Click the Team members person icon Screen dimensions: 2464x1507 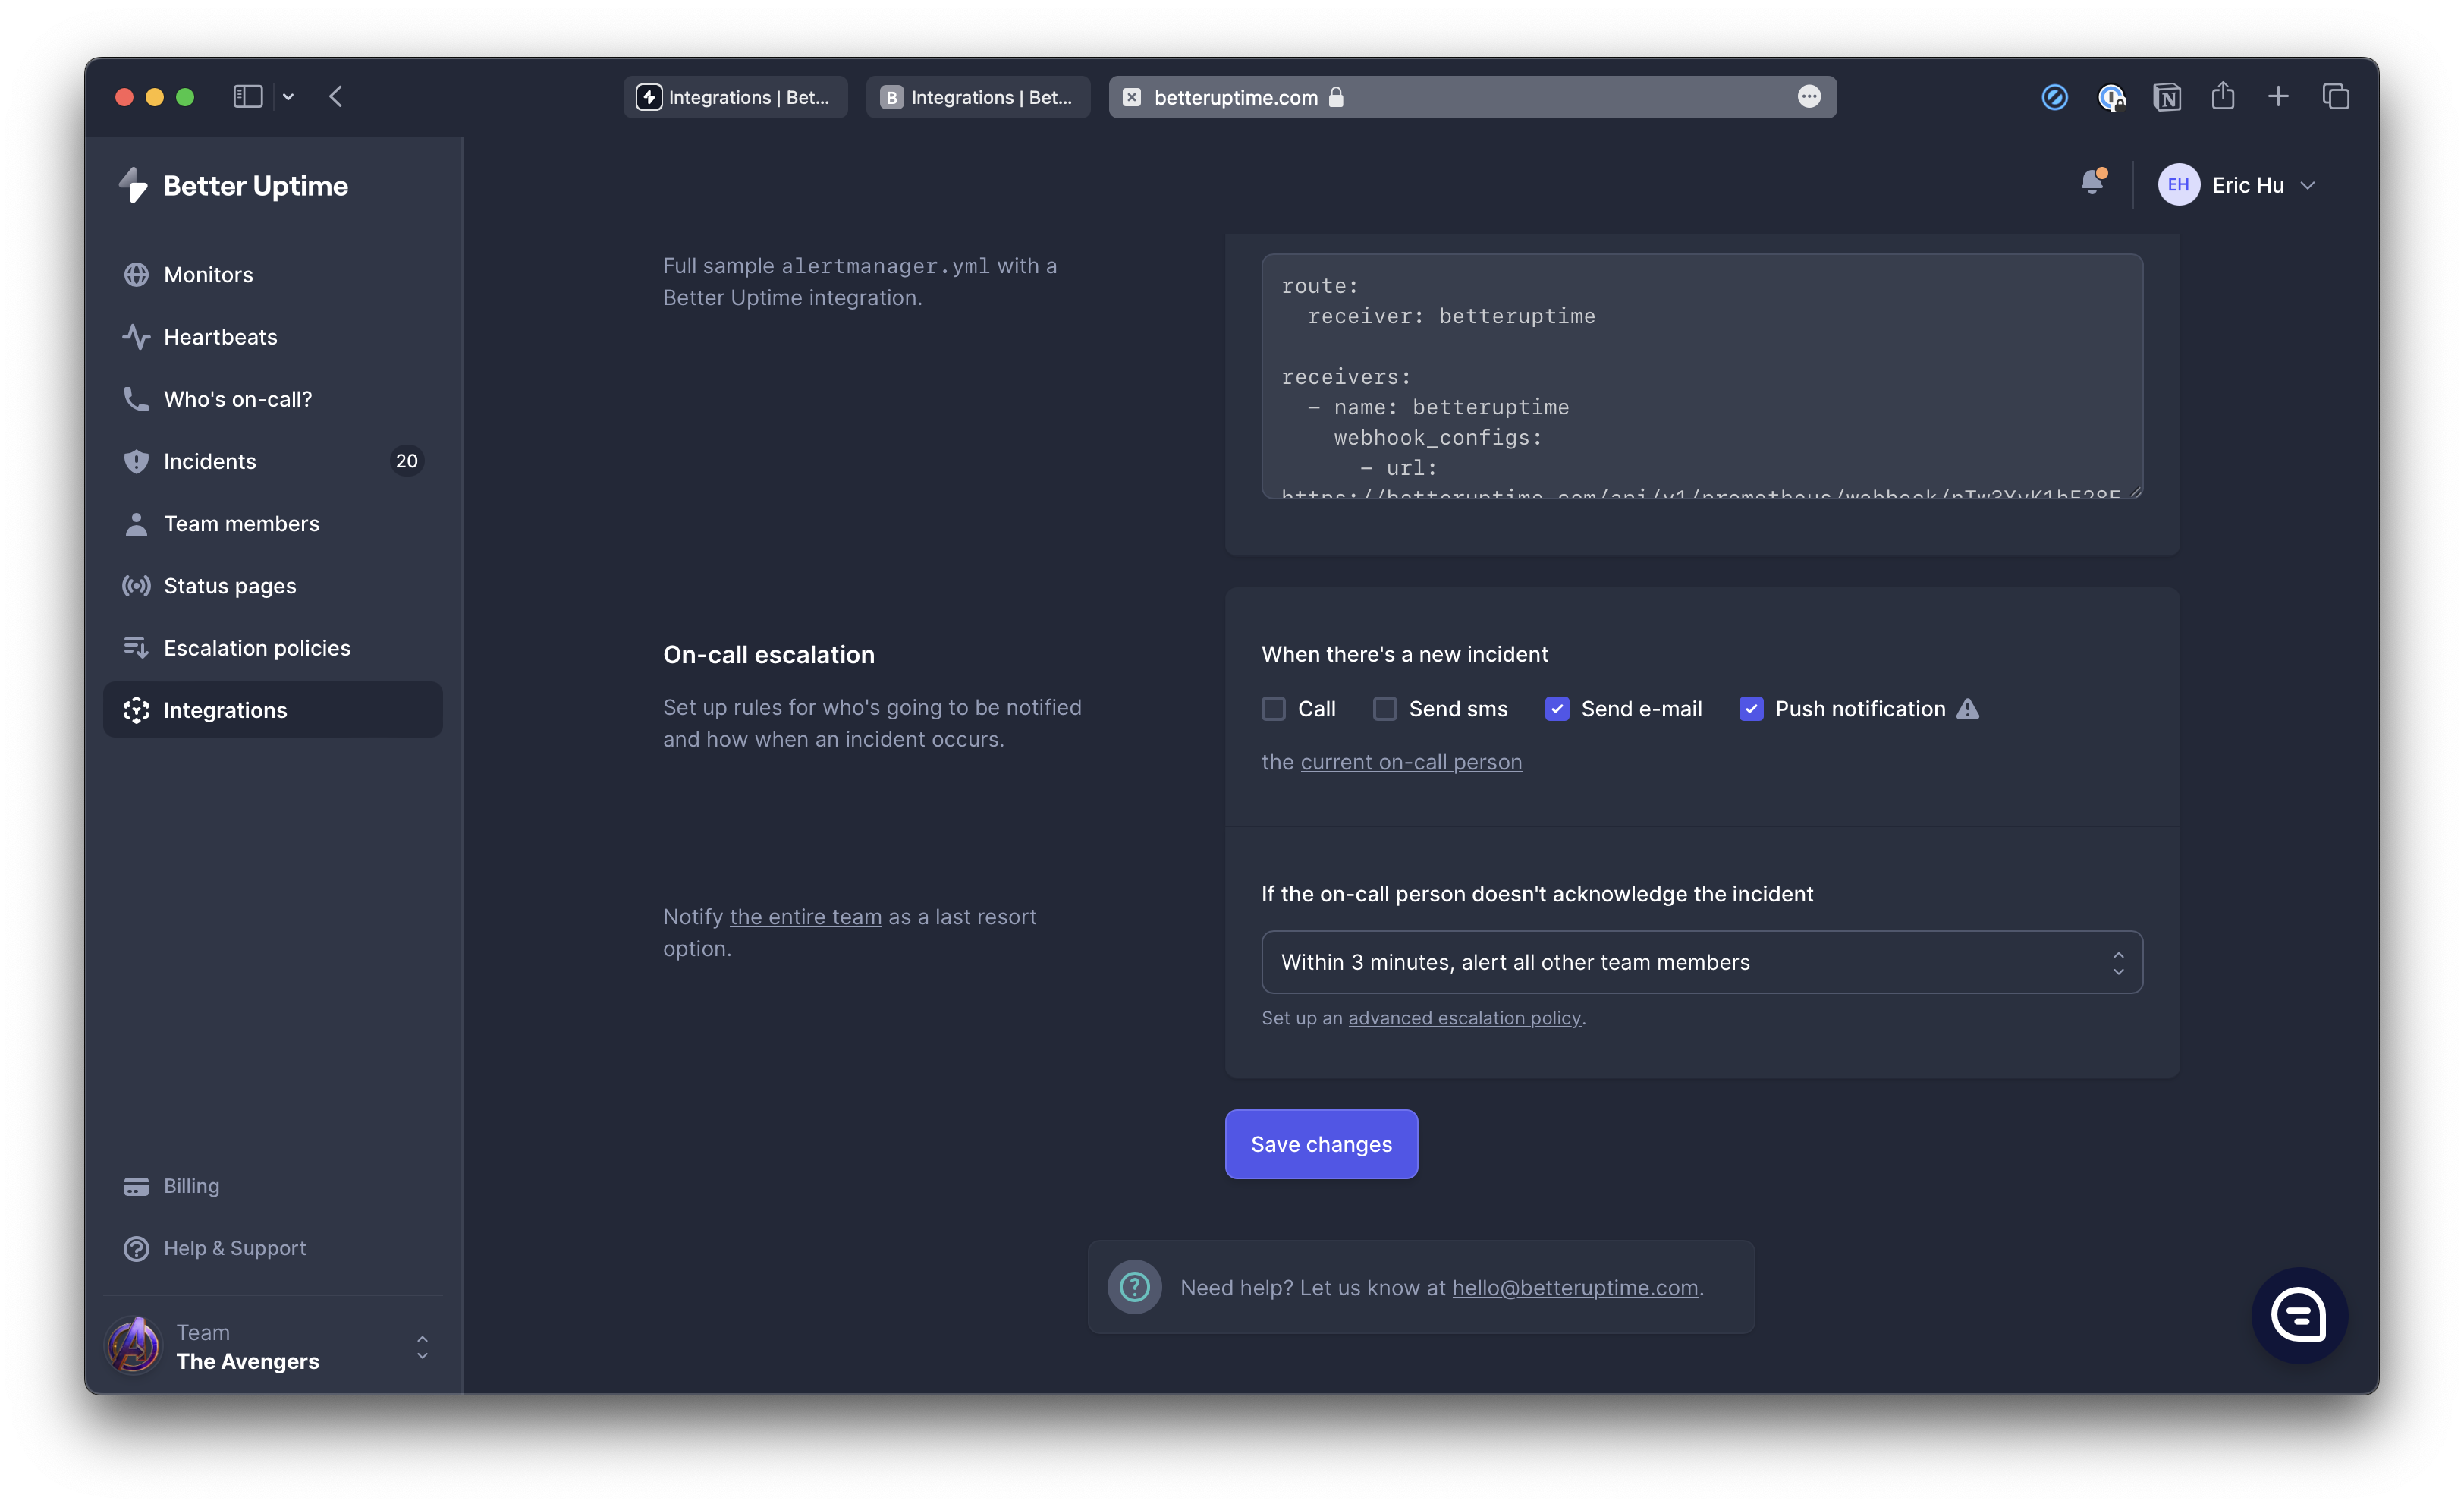pos(136,523)
